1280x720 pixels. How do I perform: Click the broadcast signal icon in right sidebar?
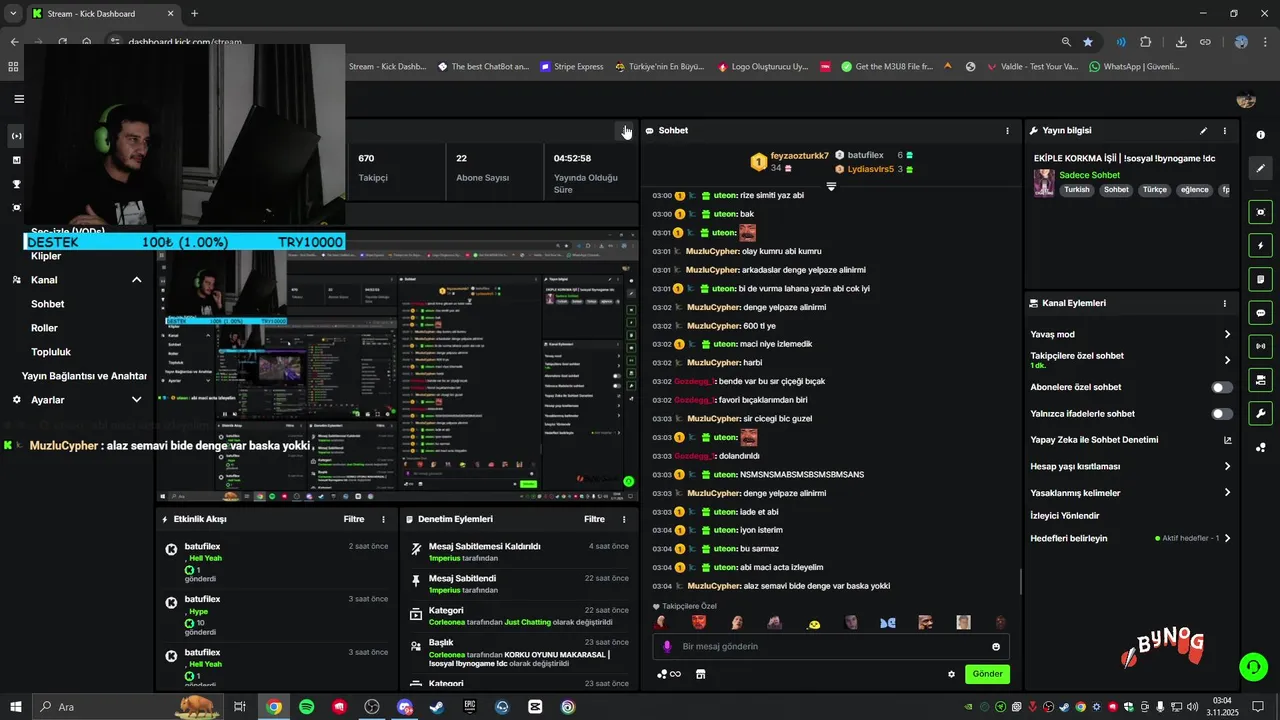coord(1260,346)
